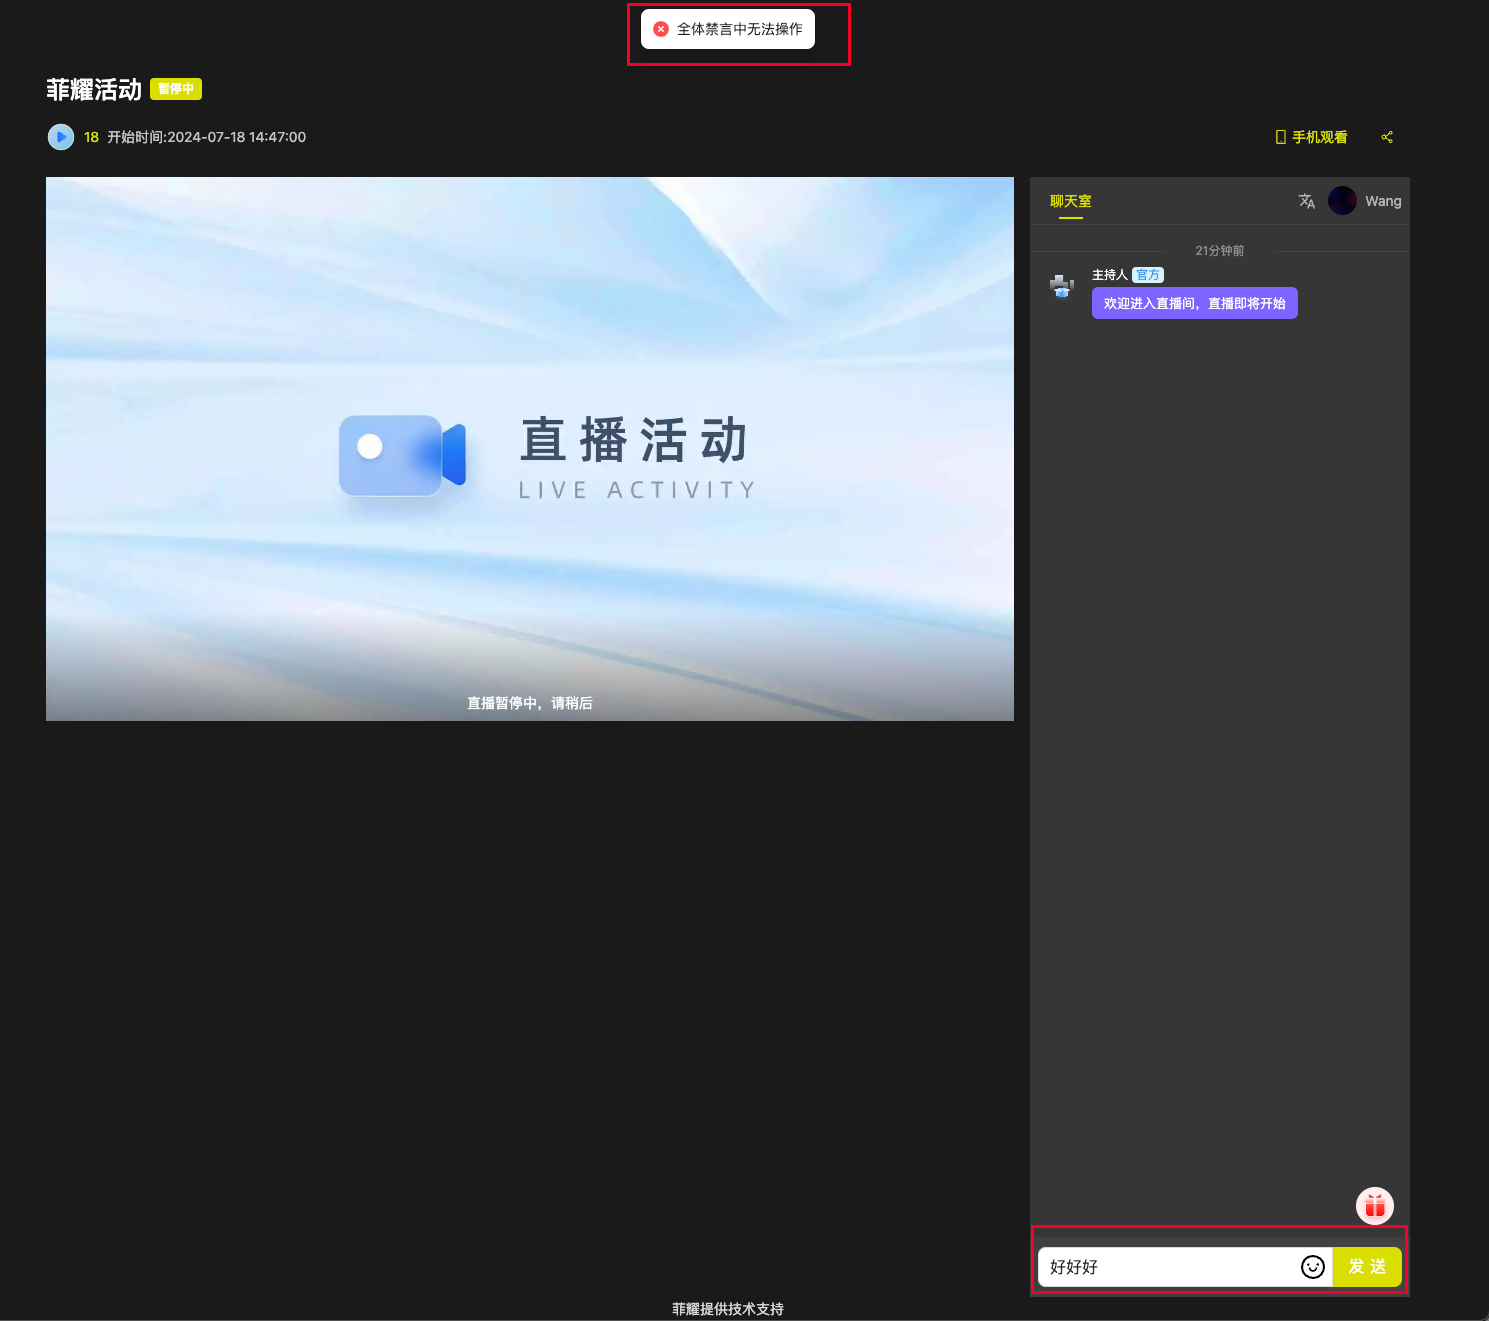The image size is (1489, 1321).
Task: Click Wang's round profile avatar
Action: pos(1342,201)
